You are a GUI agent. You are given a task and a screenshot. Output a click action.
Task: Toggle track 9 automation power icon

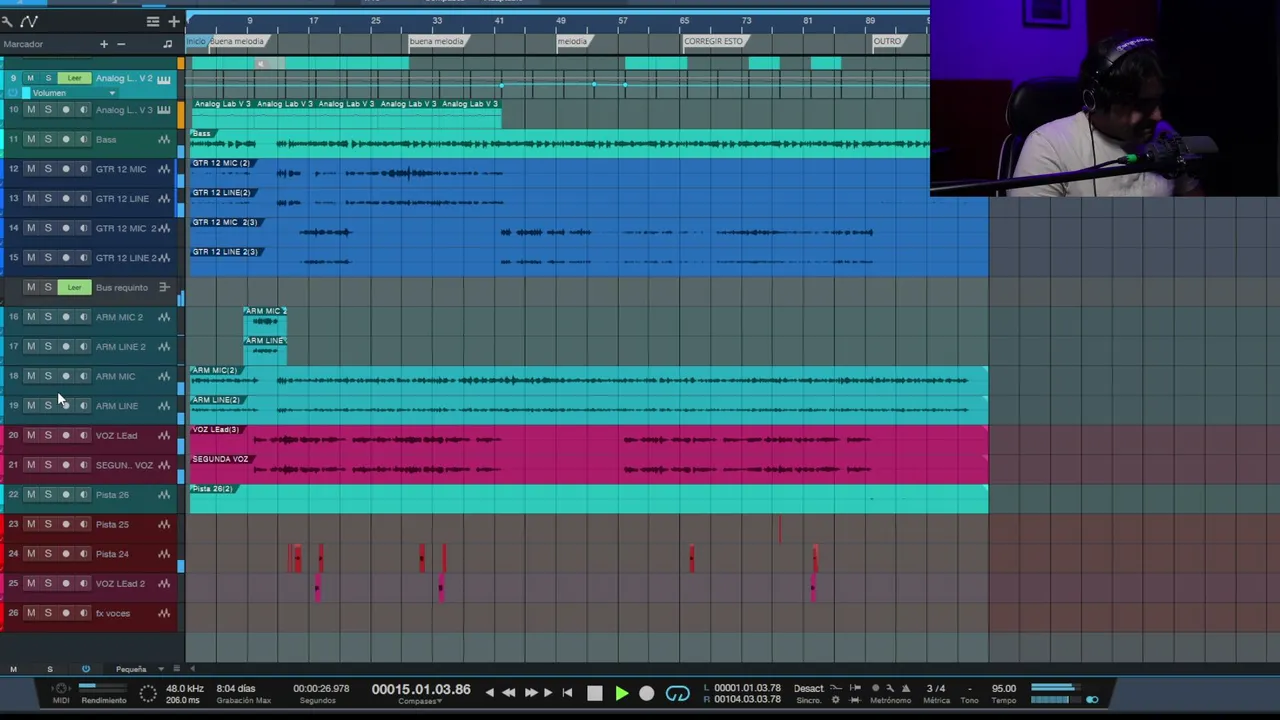tap(14, 93)
